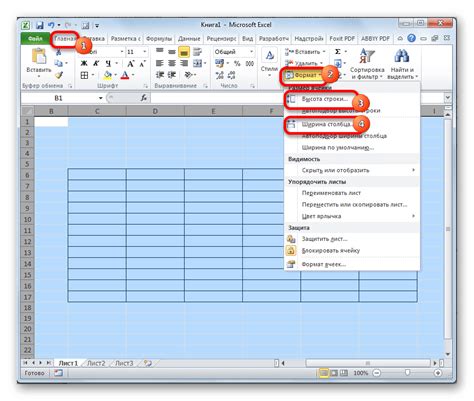This screenshot has width=474, height=401.
Task: Click Формат ячеек in the menu
Action: click(324, 264)
